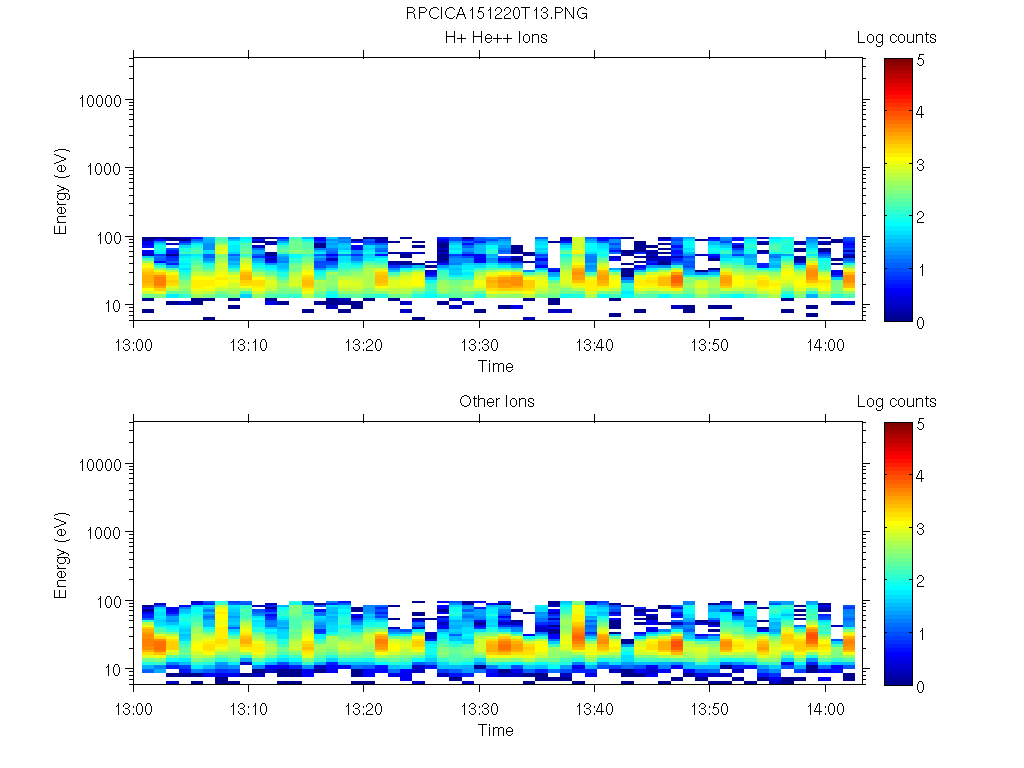Click the value 1 on the top colorbar scale
Screen dimensions: 1024x768
tap(921, 270)
